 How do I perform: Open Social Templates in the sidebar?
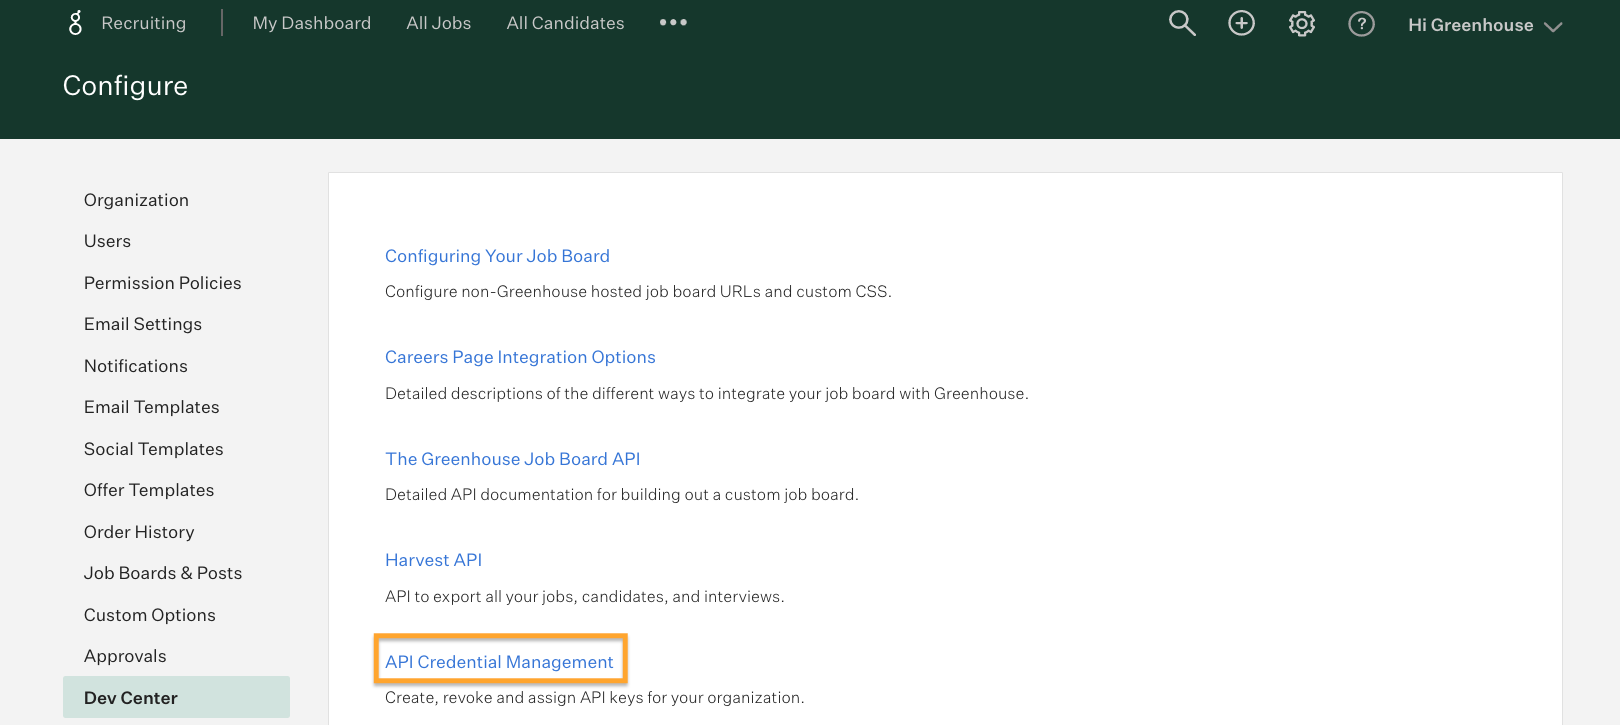153,449
